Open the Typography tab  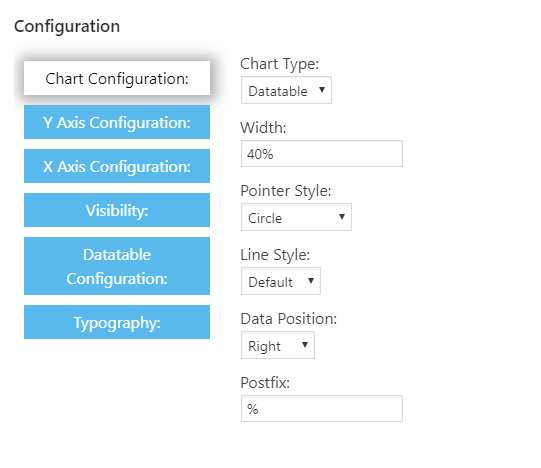coord(117,322)
